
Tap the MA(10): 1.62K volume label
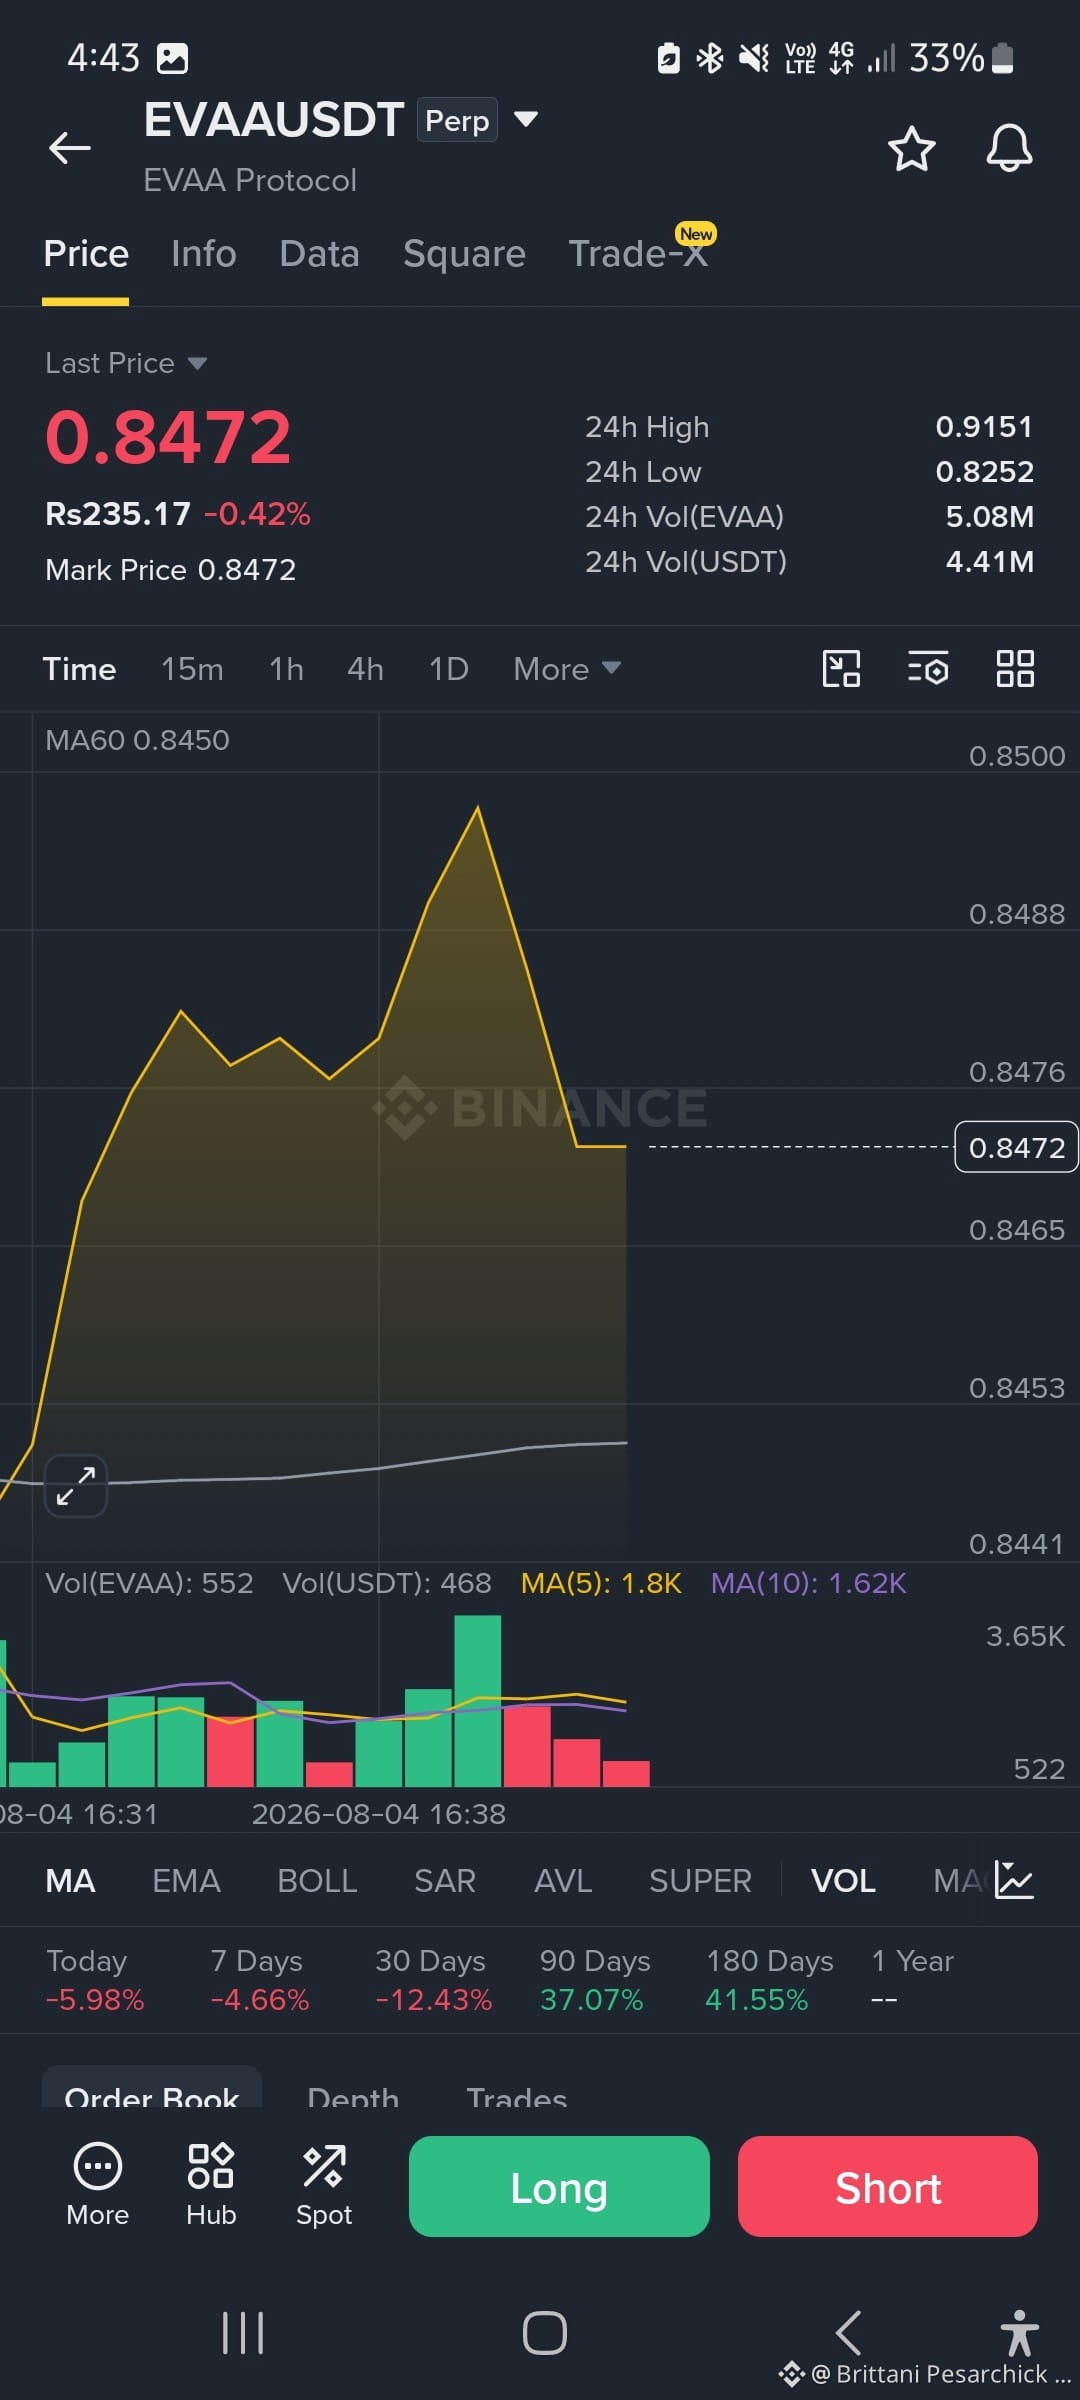point(808,1583)
